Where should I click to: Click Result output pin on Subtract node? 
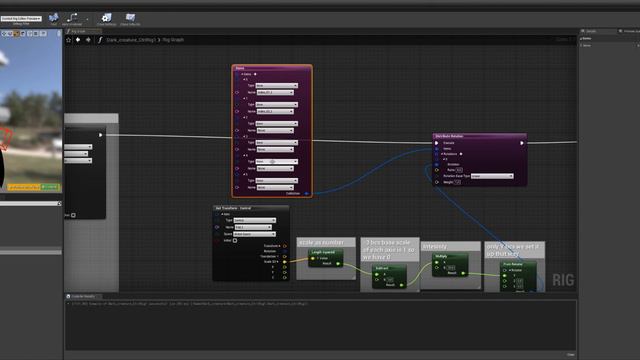(402, 285)
